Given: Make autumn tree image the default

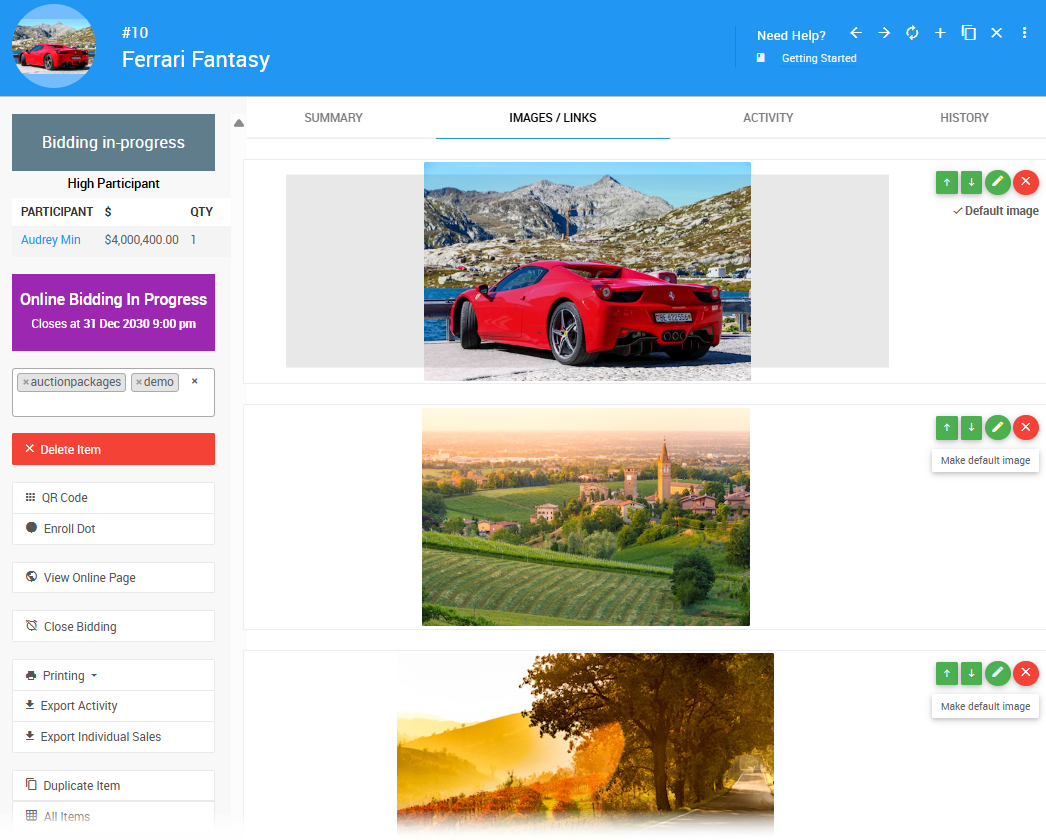Looking at the screenshot, I should tap(985, 707).
